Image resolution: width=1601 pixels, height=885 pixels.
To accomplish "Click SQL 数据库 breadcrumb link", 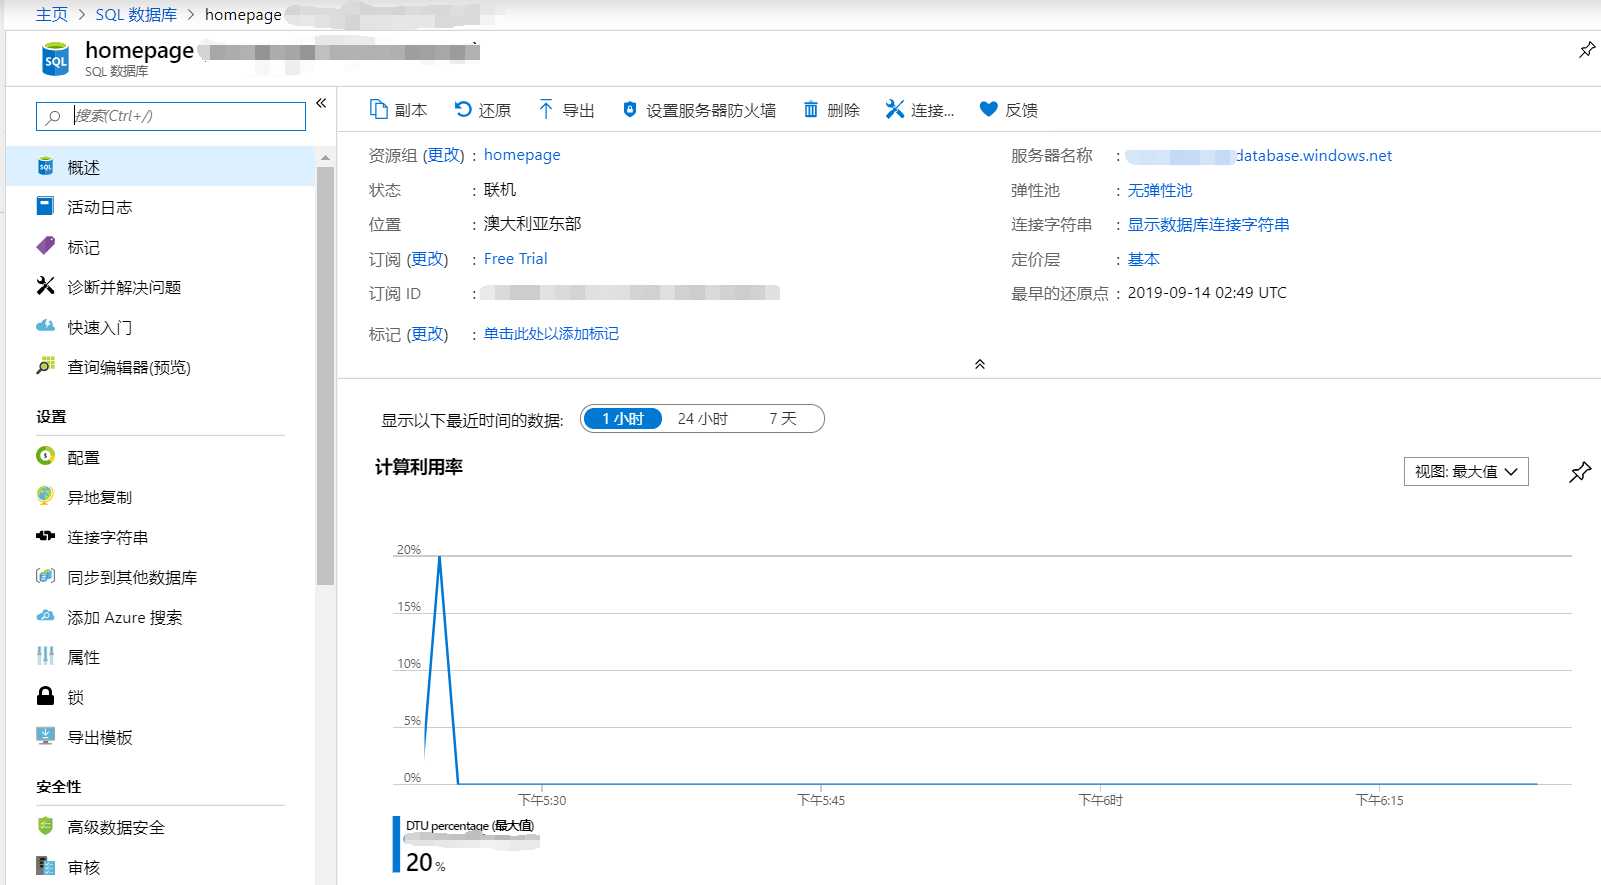I will click(136, 15).
